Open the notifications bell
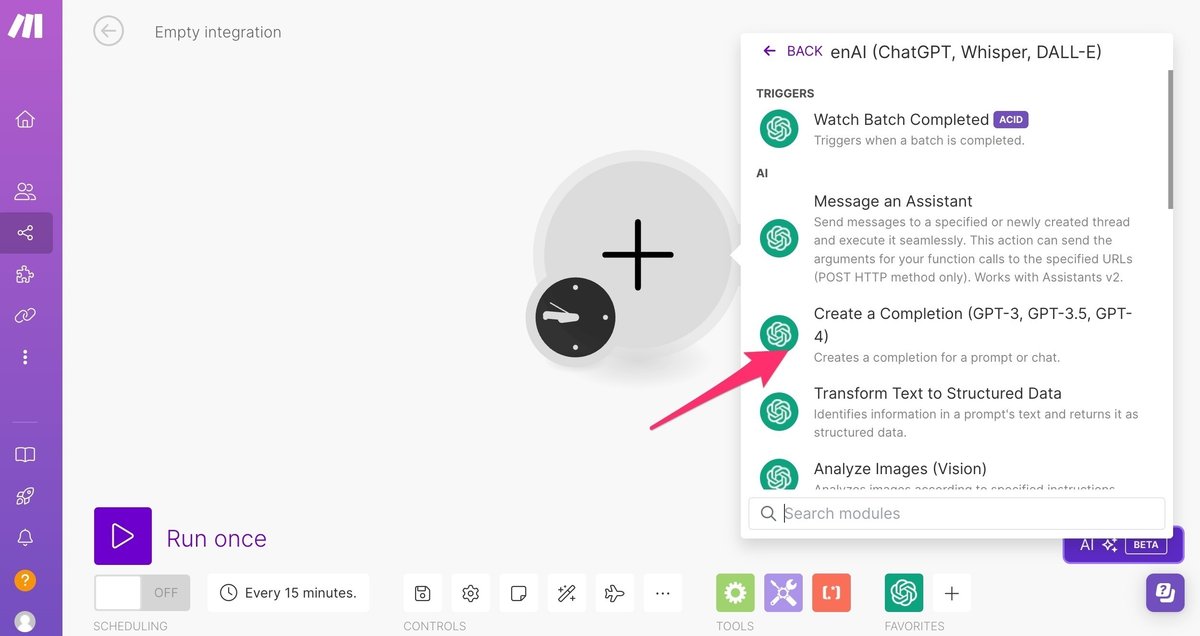 (25, 538)
